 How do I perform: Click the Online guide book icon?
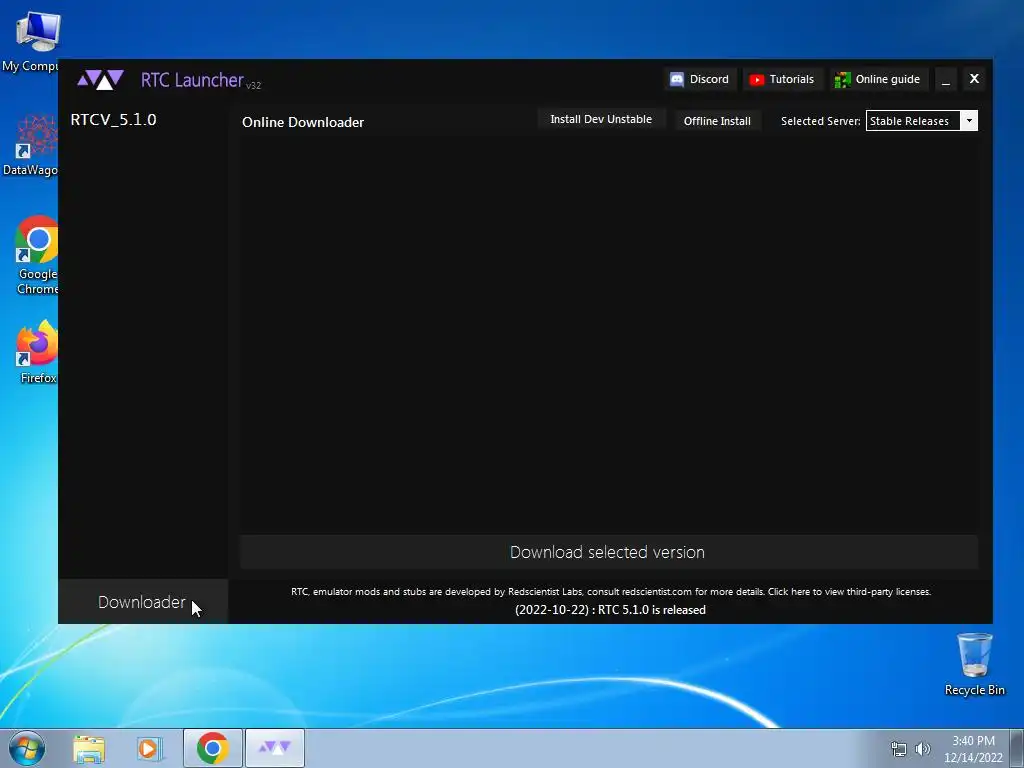(842, 80)
